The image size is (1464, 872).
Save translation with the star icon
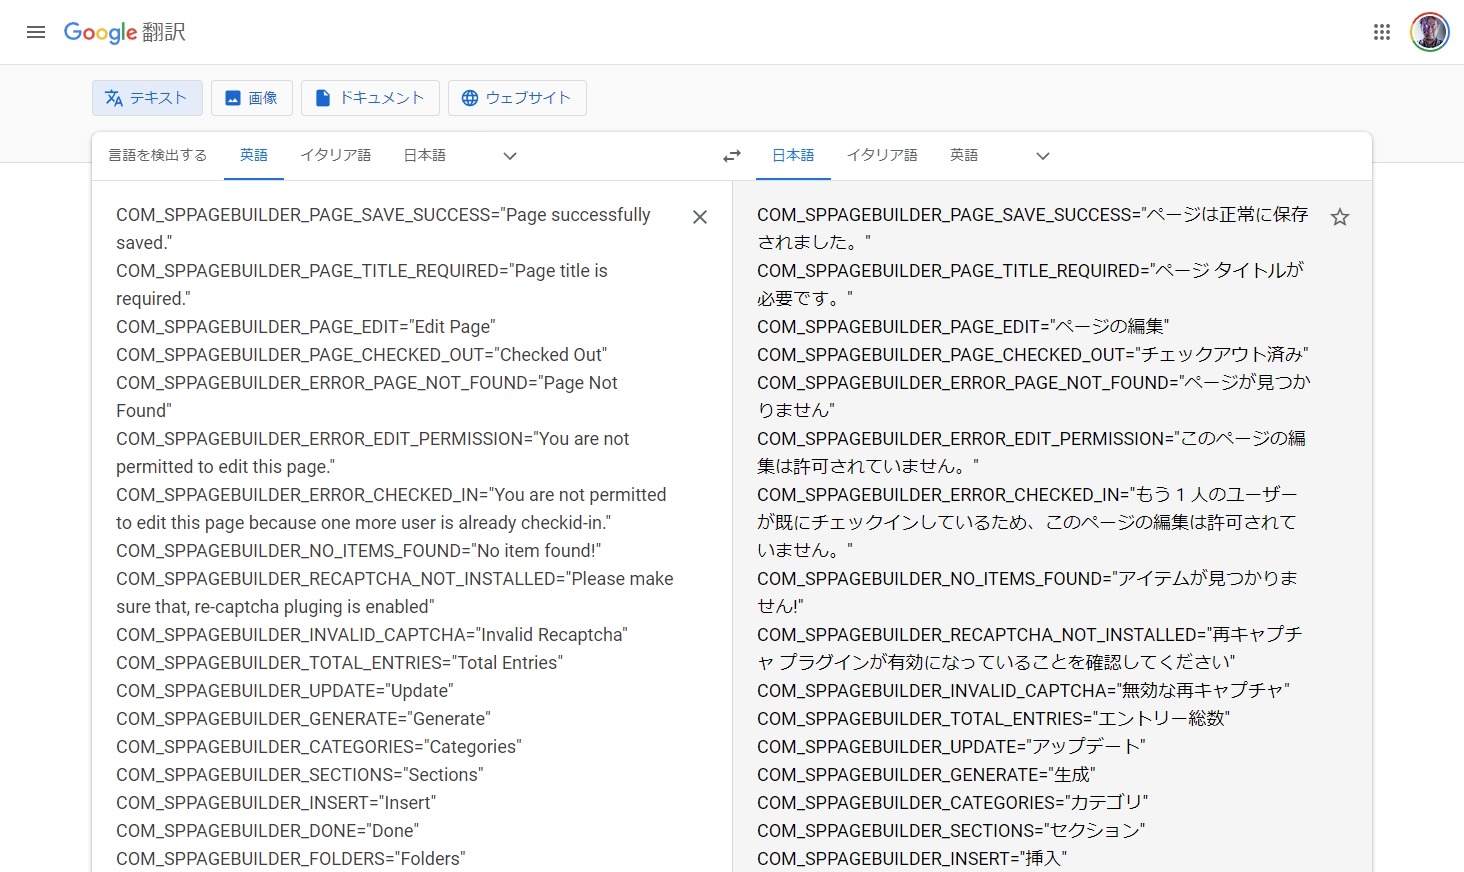click(1340, 217)
